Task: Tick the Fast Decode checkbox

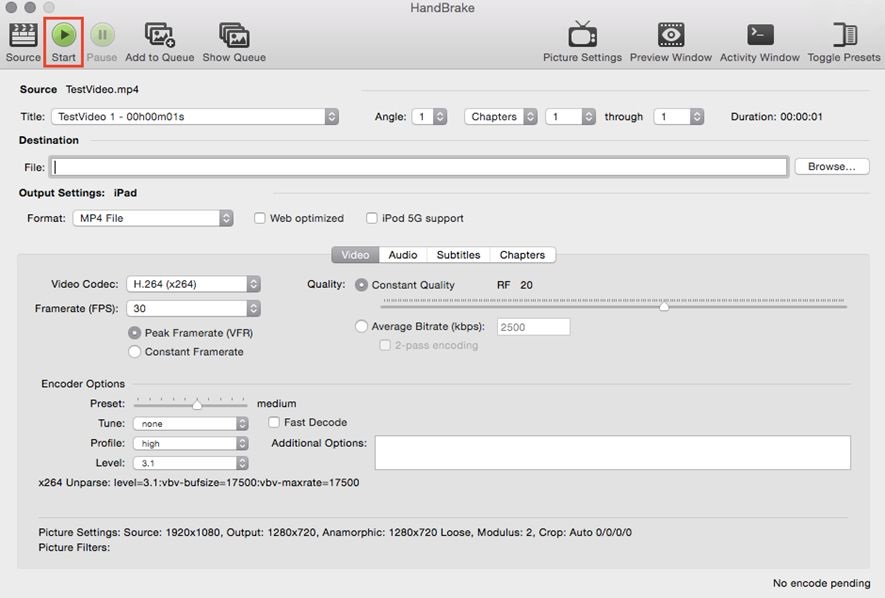Action: pos(274,422)
